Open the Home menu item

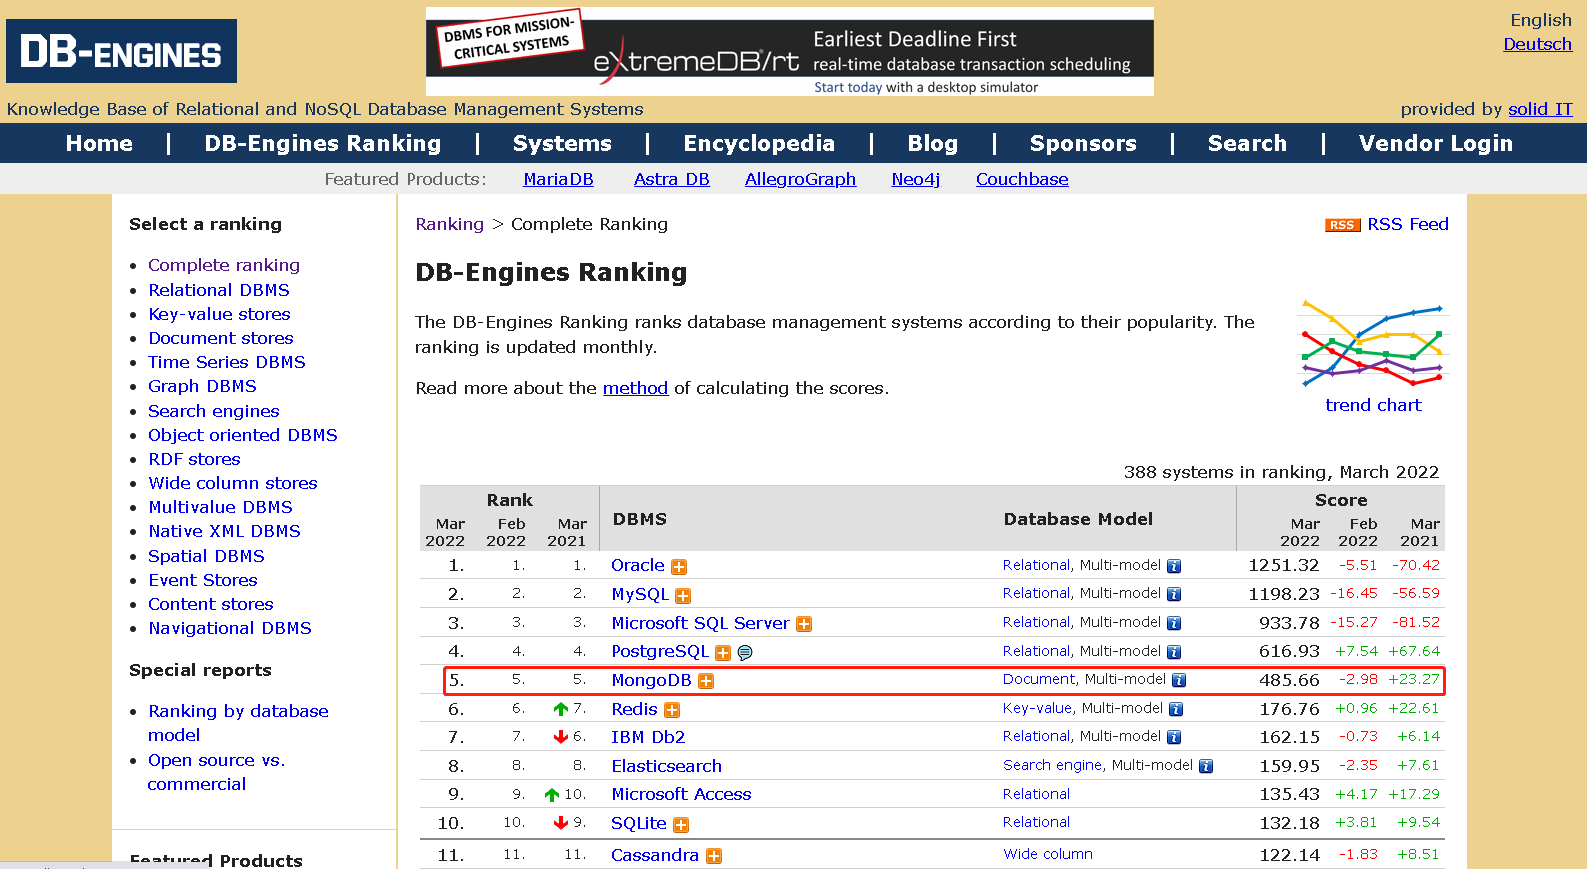tap(99, 143)
